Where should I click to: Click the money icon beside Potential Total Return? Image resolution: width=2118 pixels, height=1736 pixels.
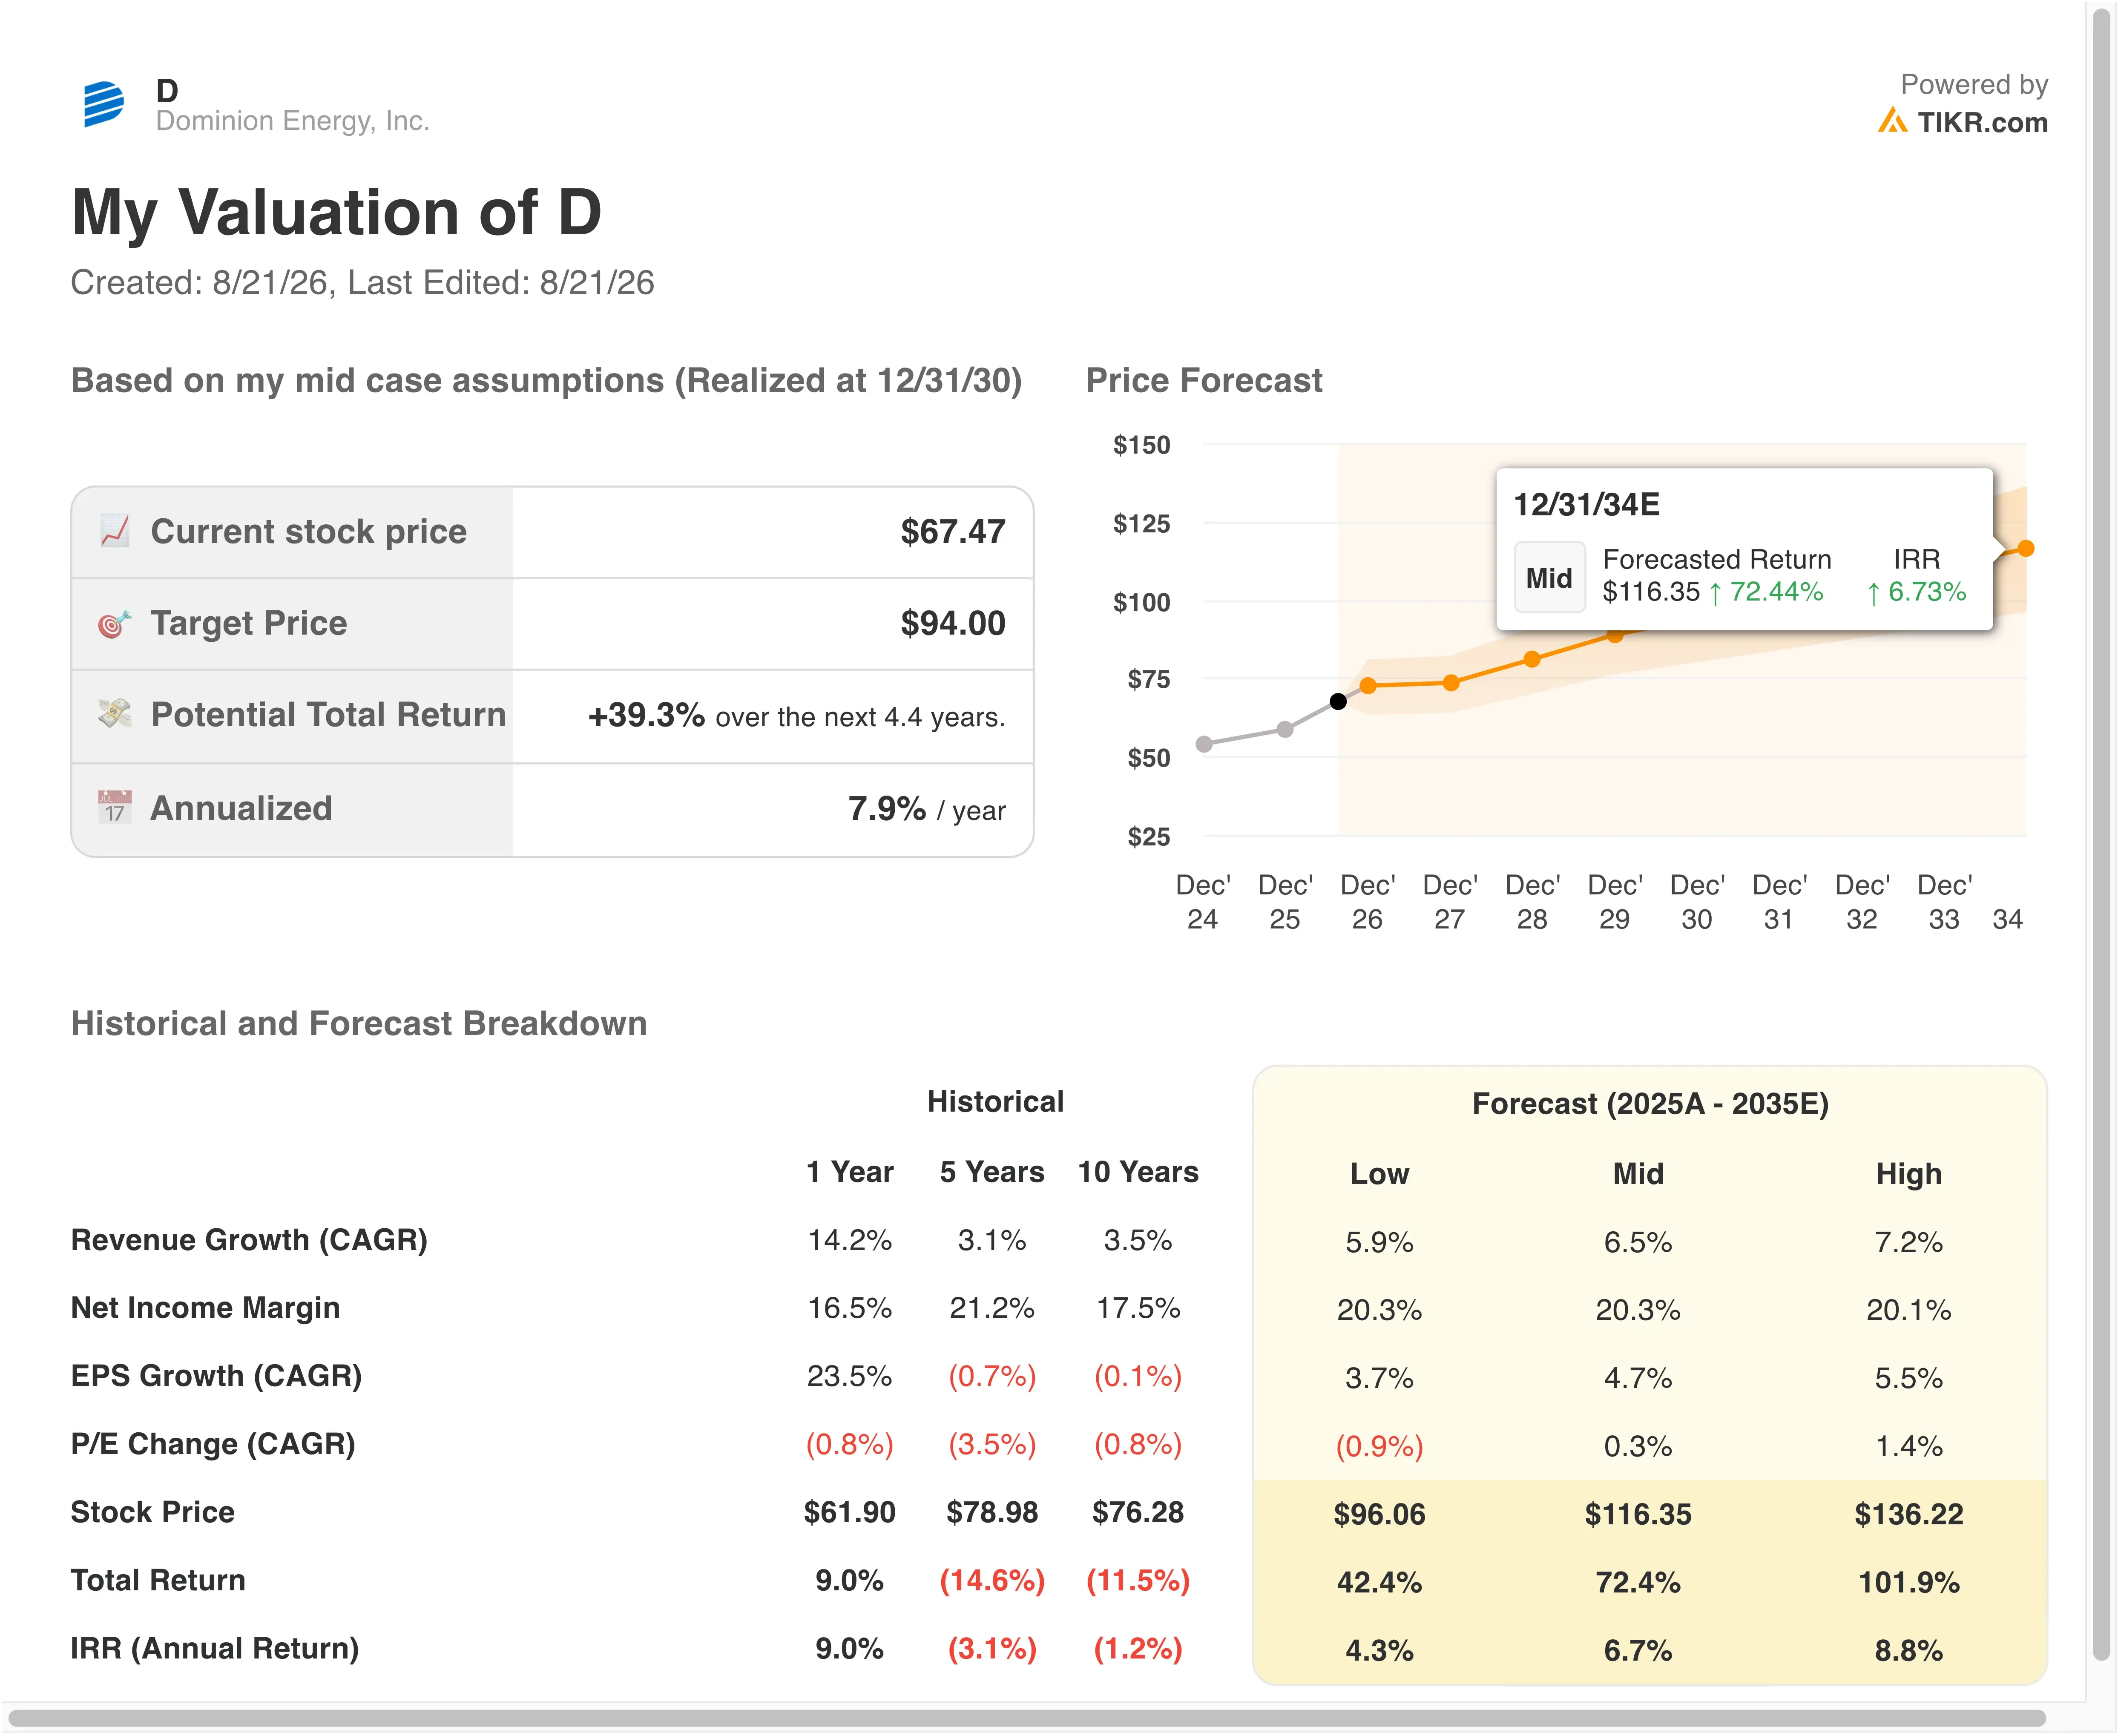point(115,713)
